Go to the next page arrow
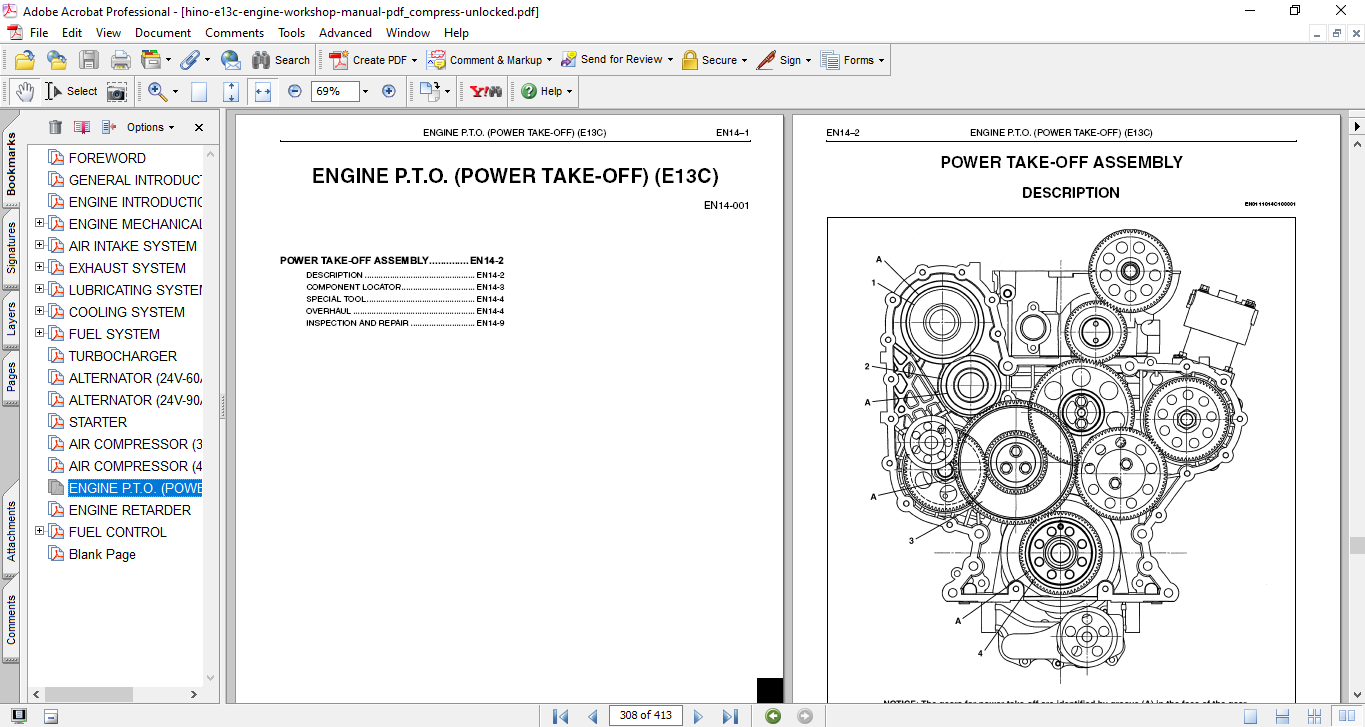Image resolution: width=1365 pixels, height=727 pixels. coord(698,716)
